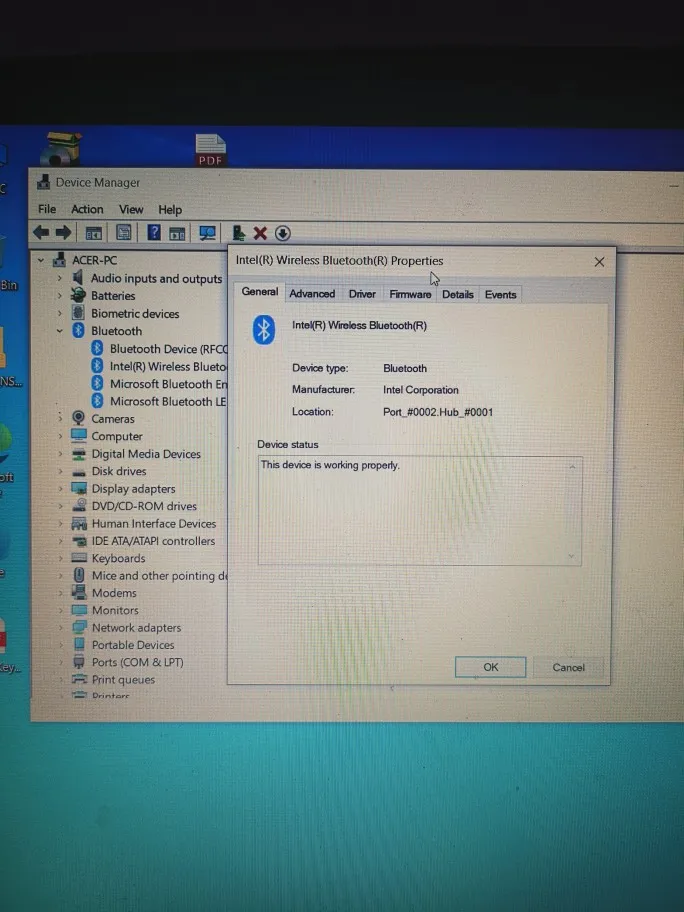Click the Mice and other pointing devices icon
This screenshot has width=684, height=912.
(79, 575)
